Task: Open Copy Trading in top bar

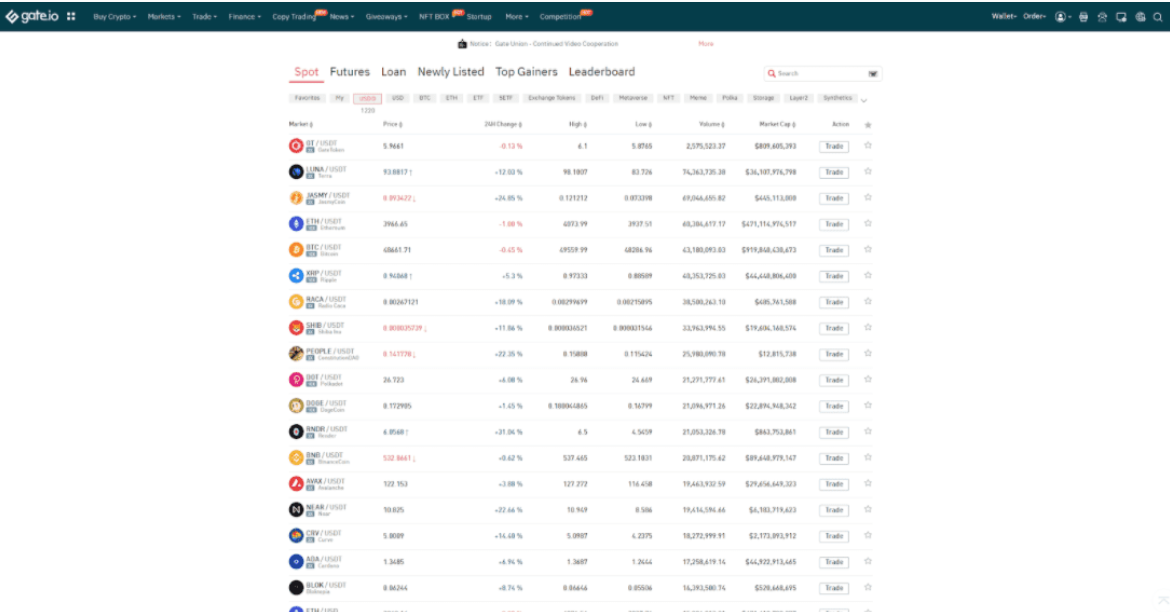Action: [x=294, y=16]
